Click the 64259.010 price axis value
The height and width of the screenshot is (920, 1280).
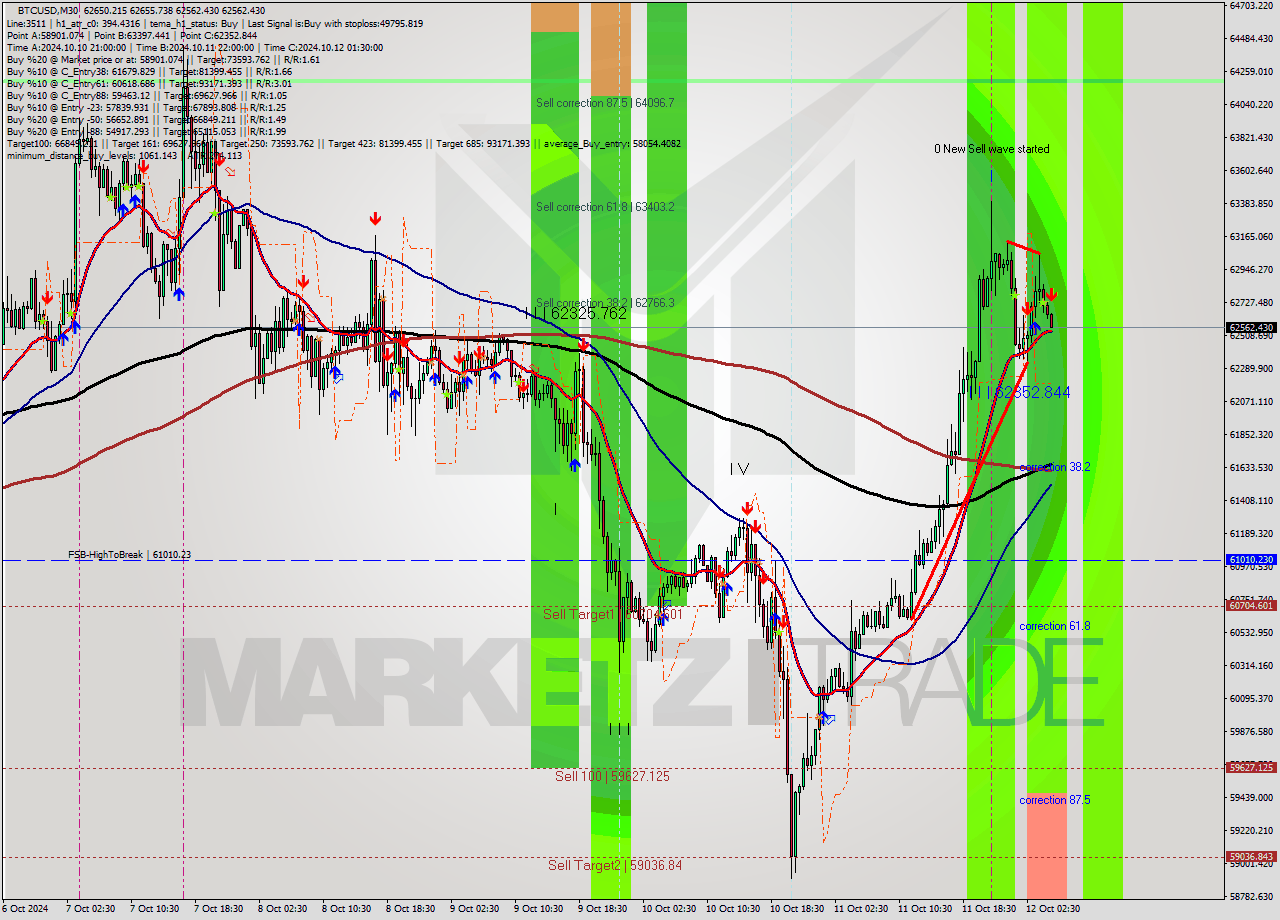pyautogui.click(x=1251, y=71)
